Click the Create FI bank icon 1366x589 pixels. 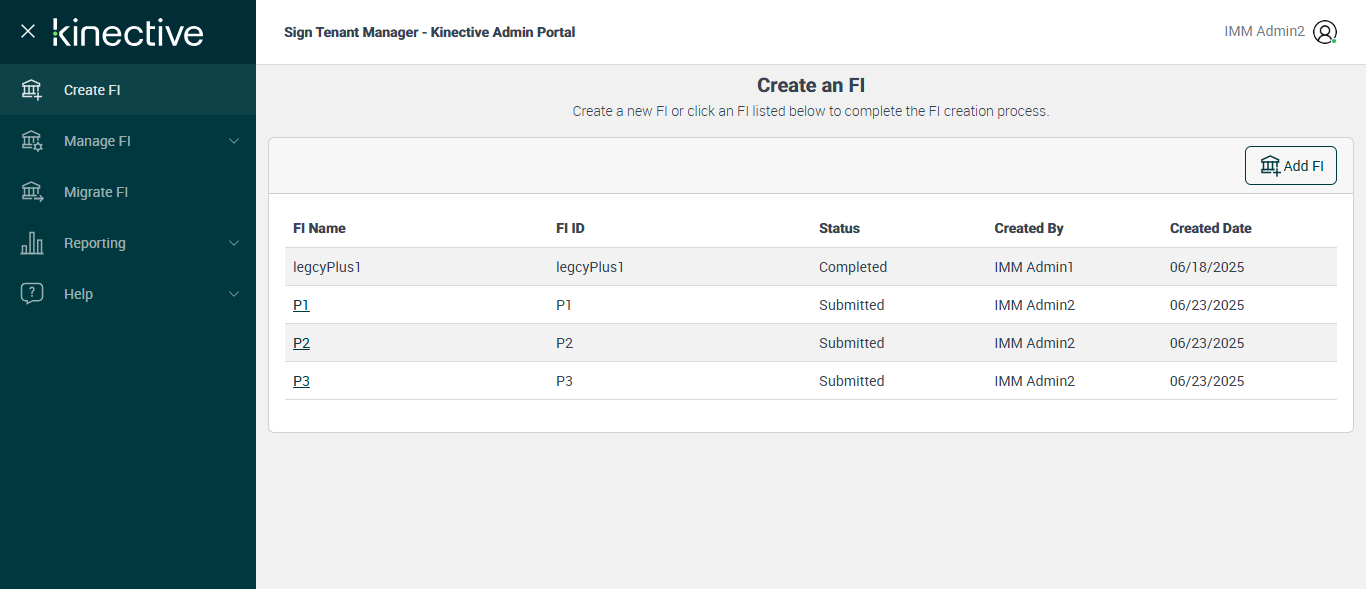point(32,90)
